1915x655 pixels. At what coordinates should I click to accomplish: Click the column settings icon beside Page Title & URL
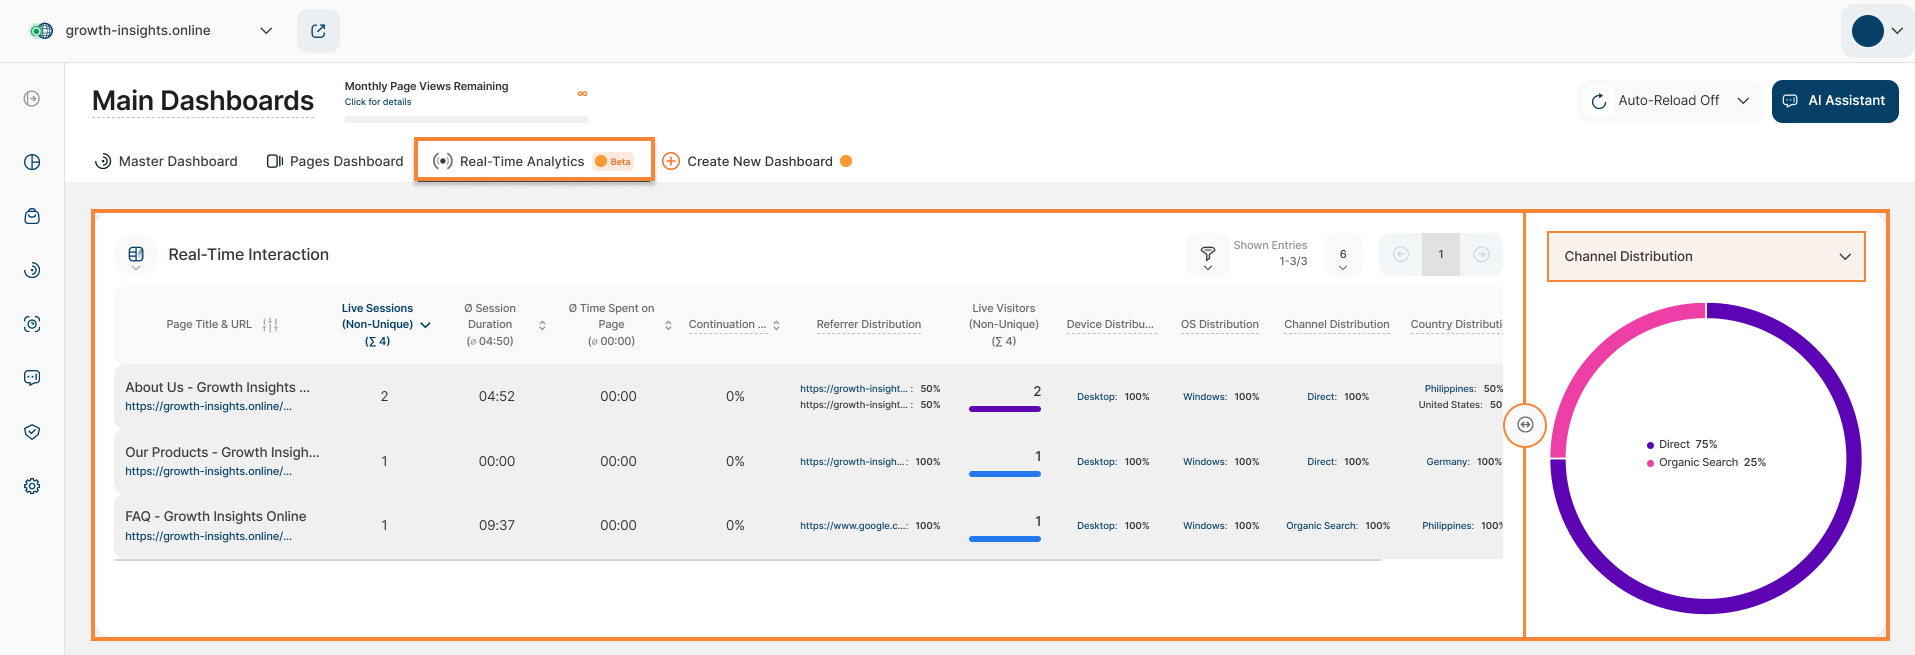270,325
